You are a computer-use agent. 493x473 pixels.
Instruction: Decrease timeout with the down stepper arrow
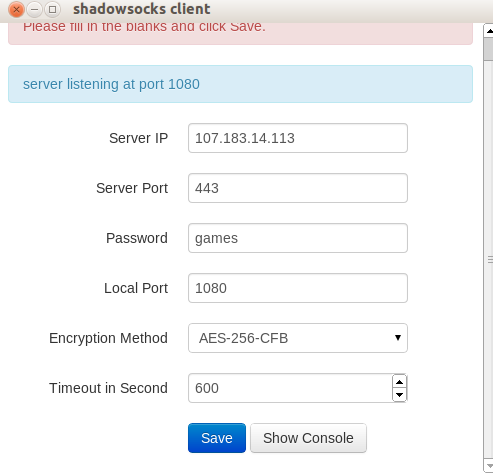pyautogui.click(x=399, y=395)
